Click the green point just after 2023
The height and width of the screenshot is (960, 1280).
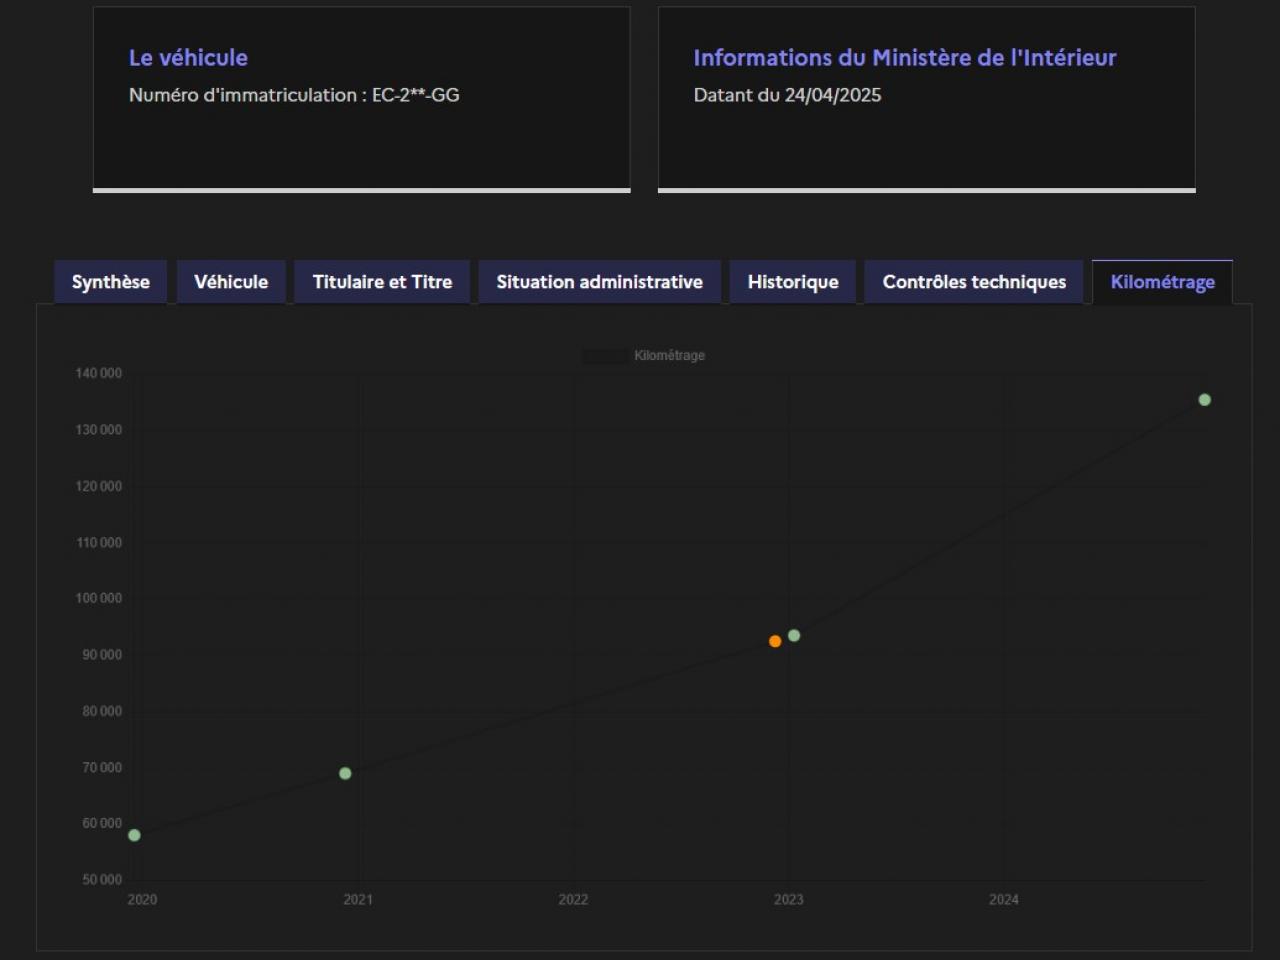click(x=794, y=635)
